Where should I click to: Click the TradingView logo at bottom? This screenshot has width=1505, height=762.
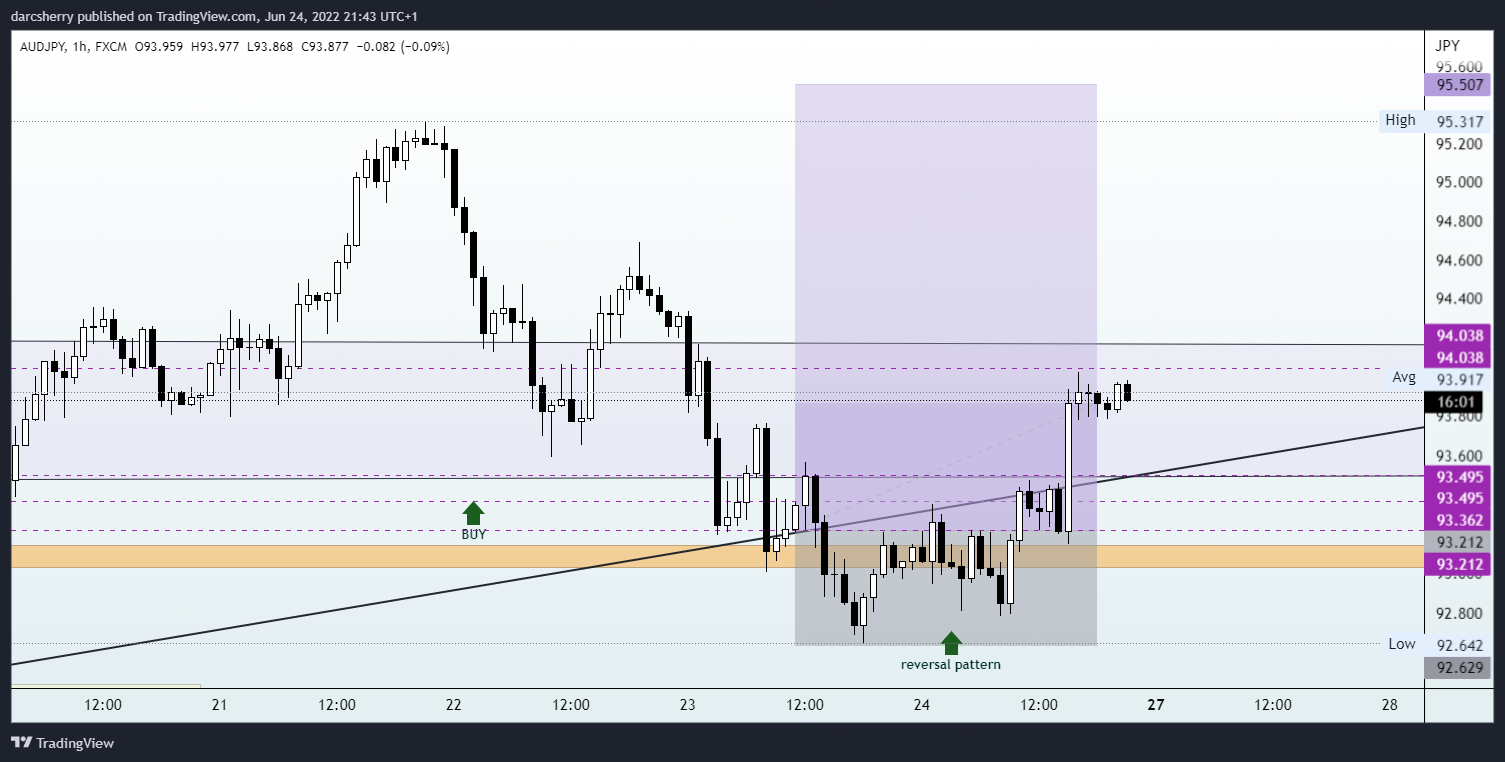(x=62, y=743)
